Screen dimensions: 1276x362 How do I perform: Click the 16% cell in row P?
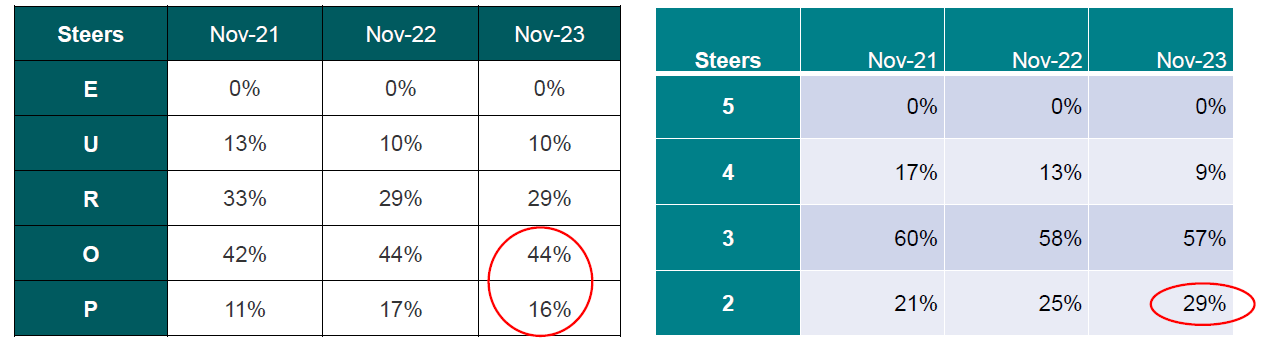[x=549, y=309]
